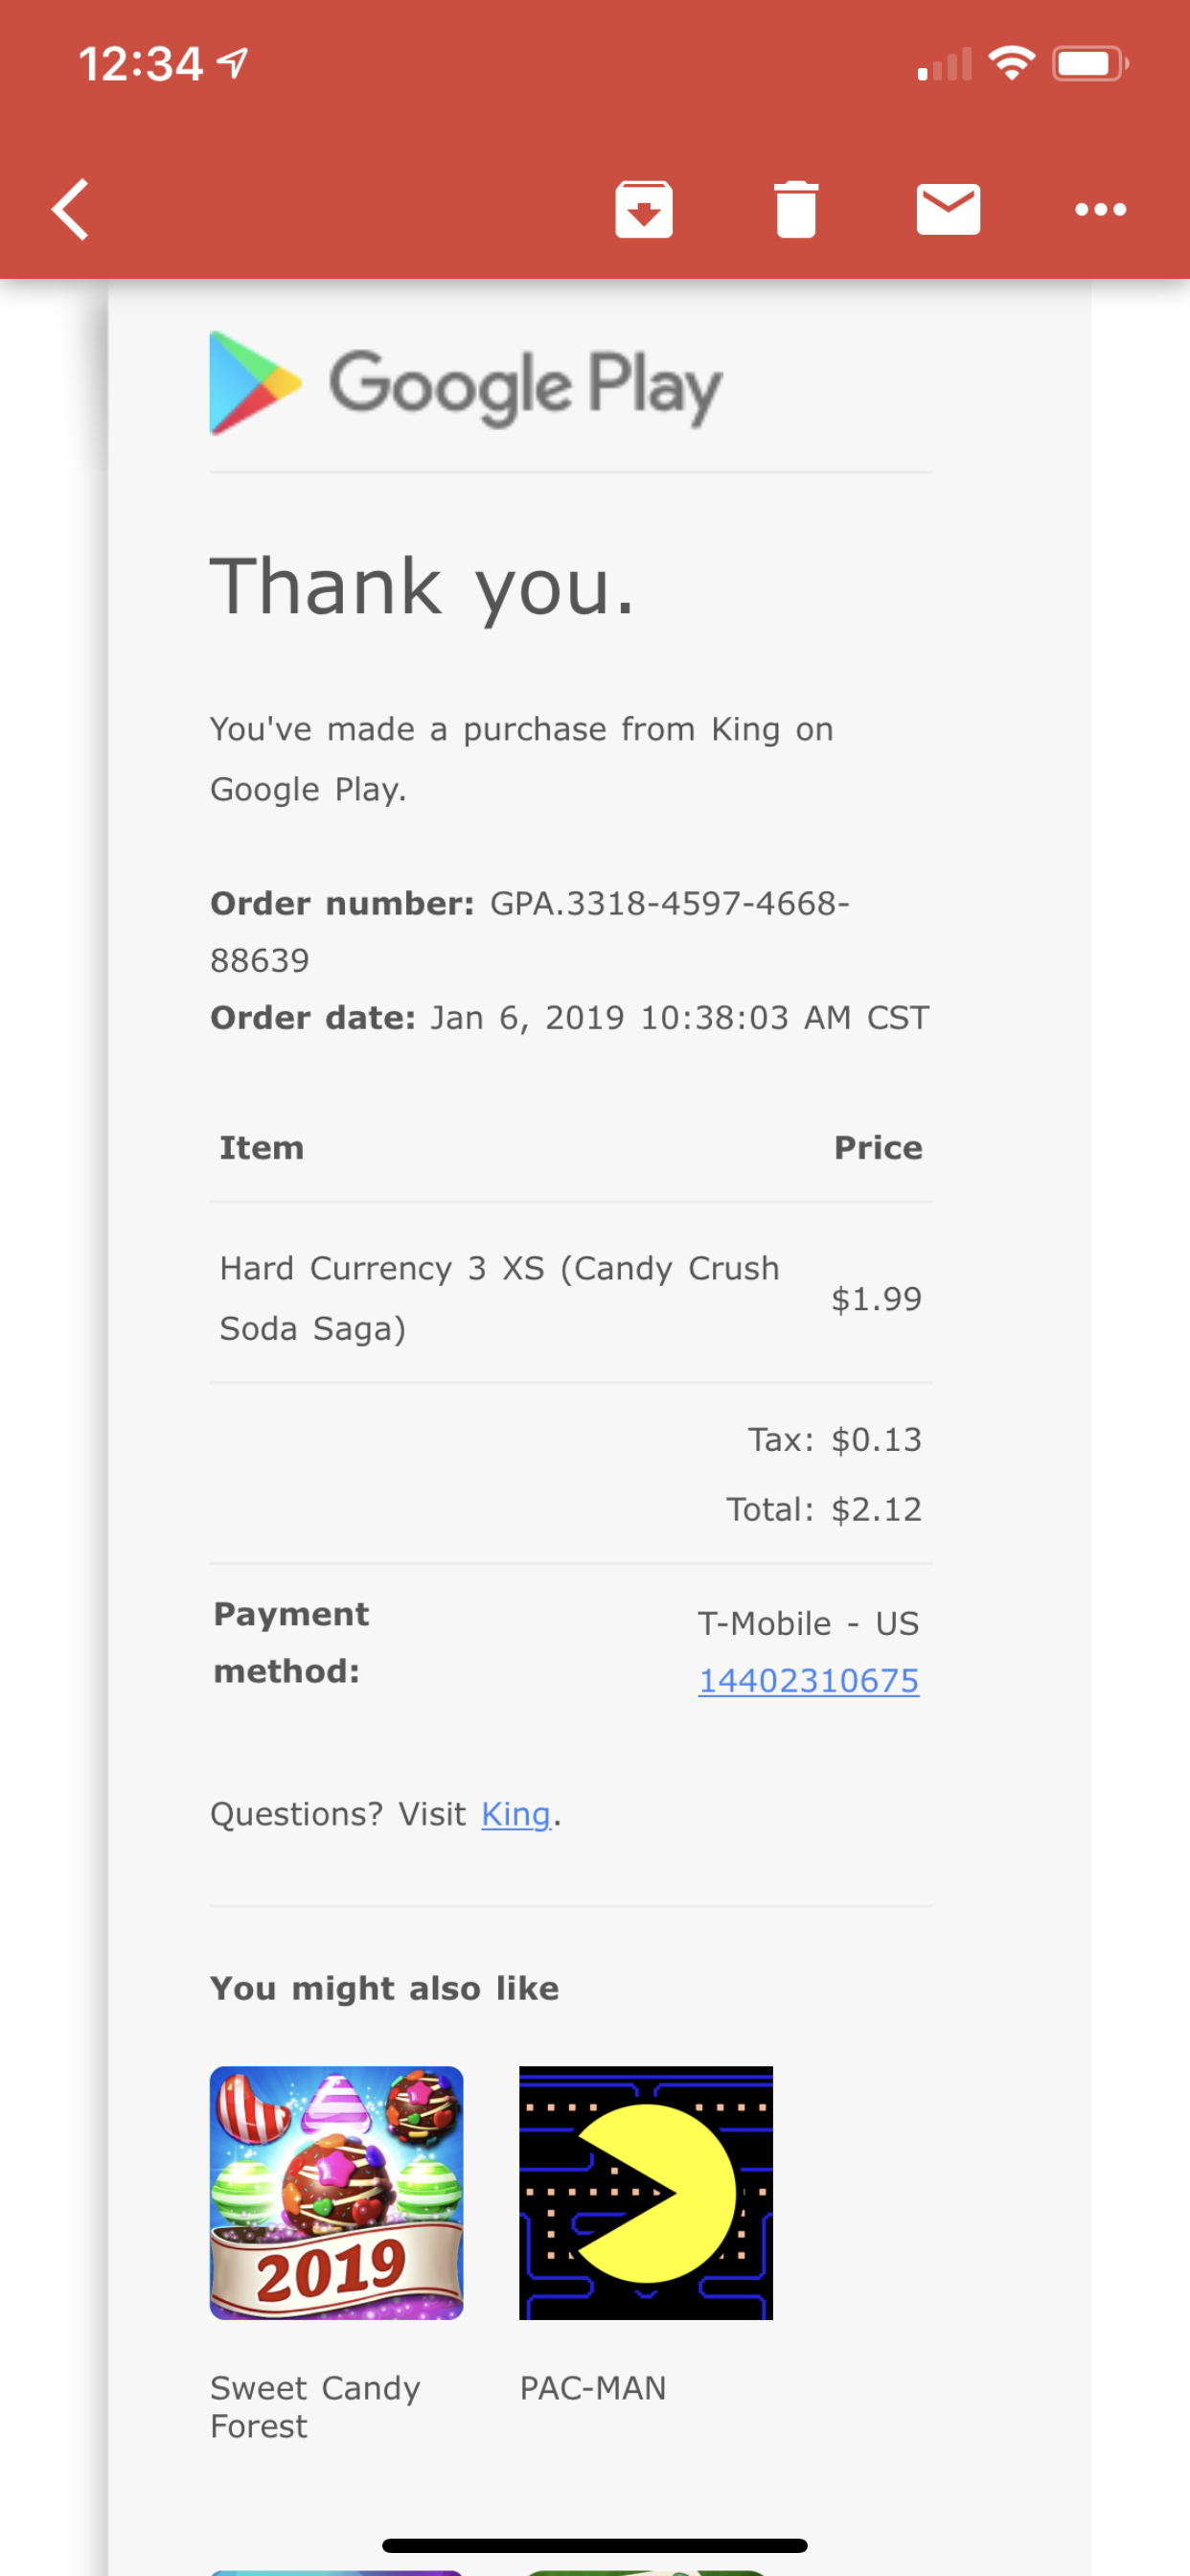Tap the Google Play logo
This screenshot has width=1190, height=2576.
pyautogui.click(x=466, y=384)
